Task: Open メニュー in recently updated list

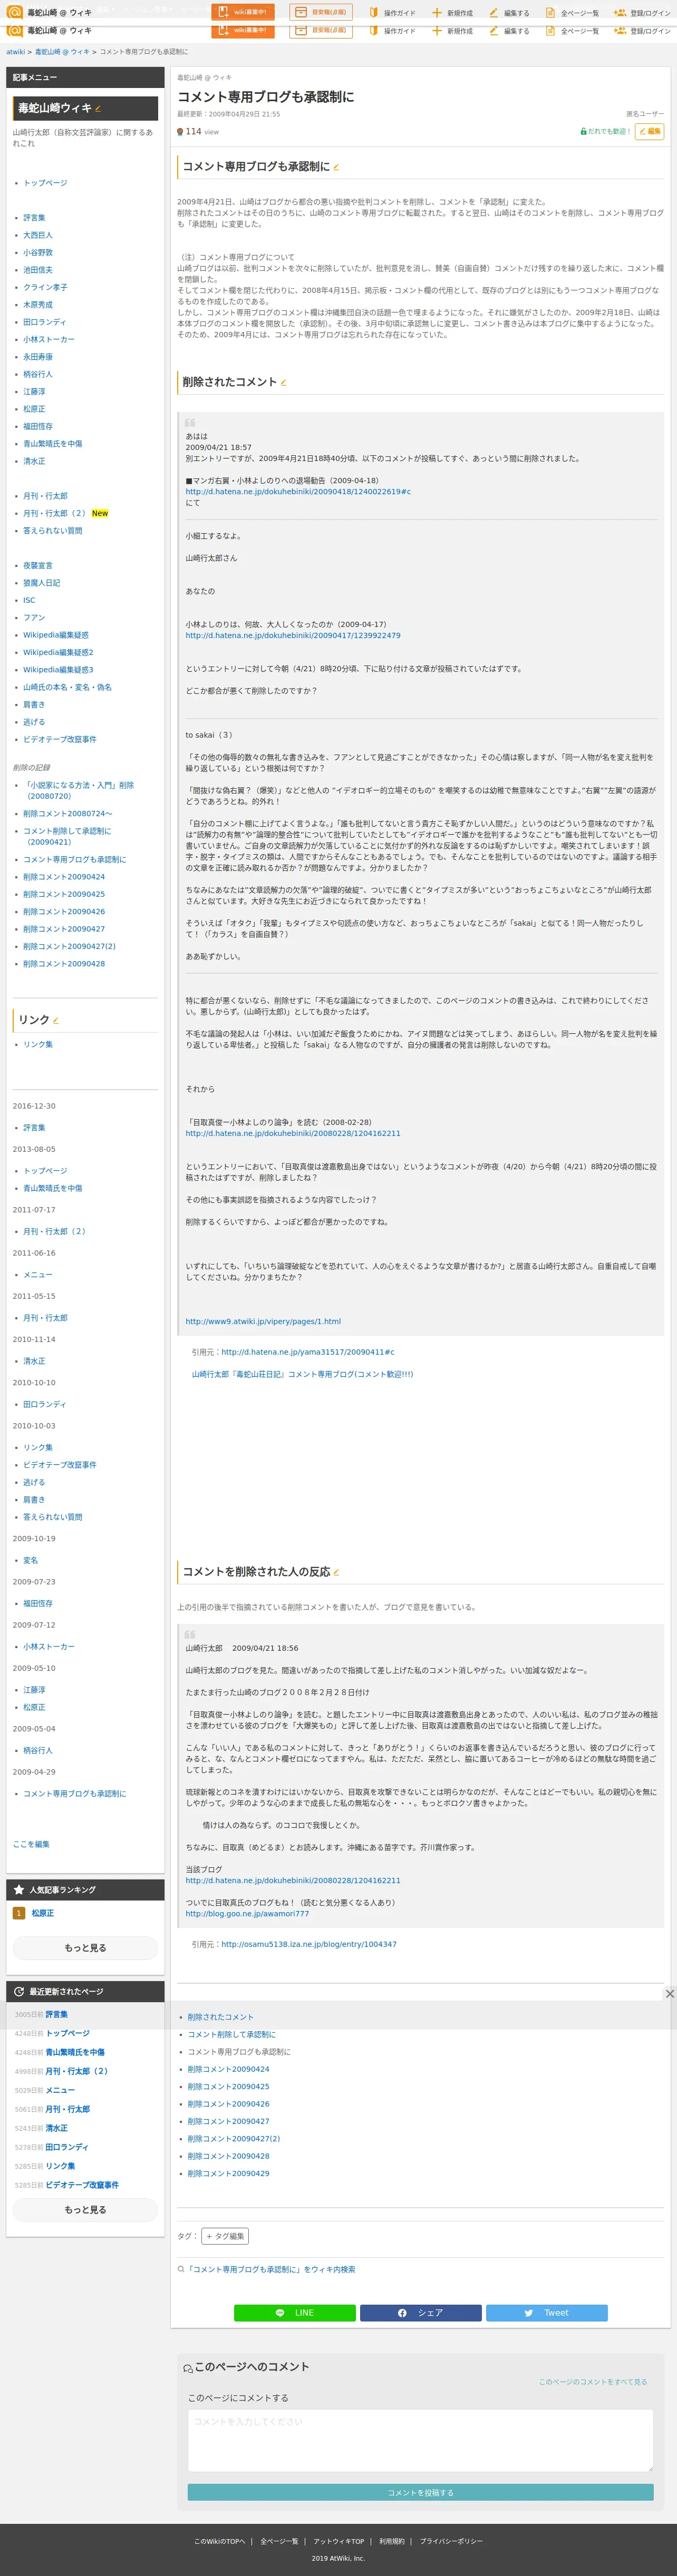Action: [60, 2090]
